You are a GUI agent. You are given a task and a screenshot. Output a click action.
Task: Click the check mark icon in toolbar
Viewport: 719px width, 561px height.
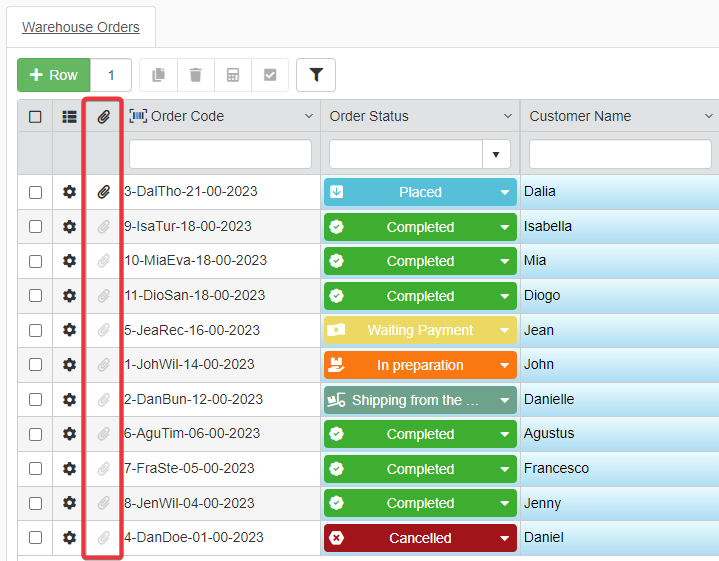point(269,75)
